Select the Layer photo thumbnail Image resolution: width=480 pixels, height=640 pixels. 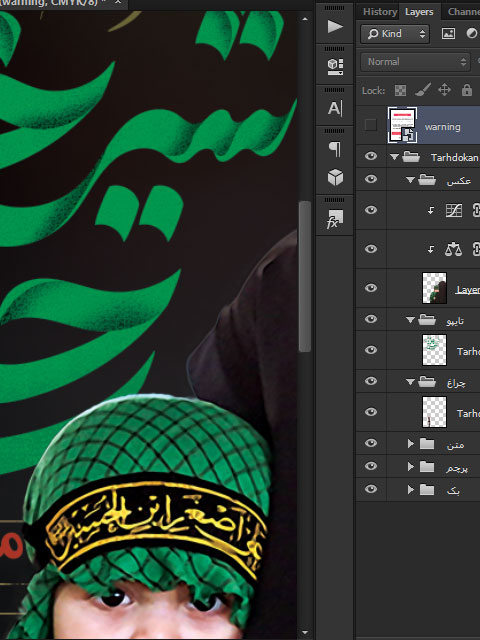[434, 288]
